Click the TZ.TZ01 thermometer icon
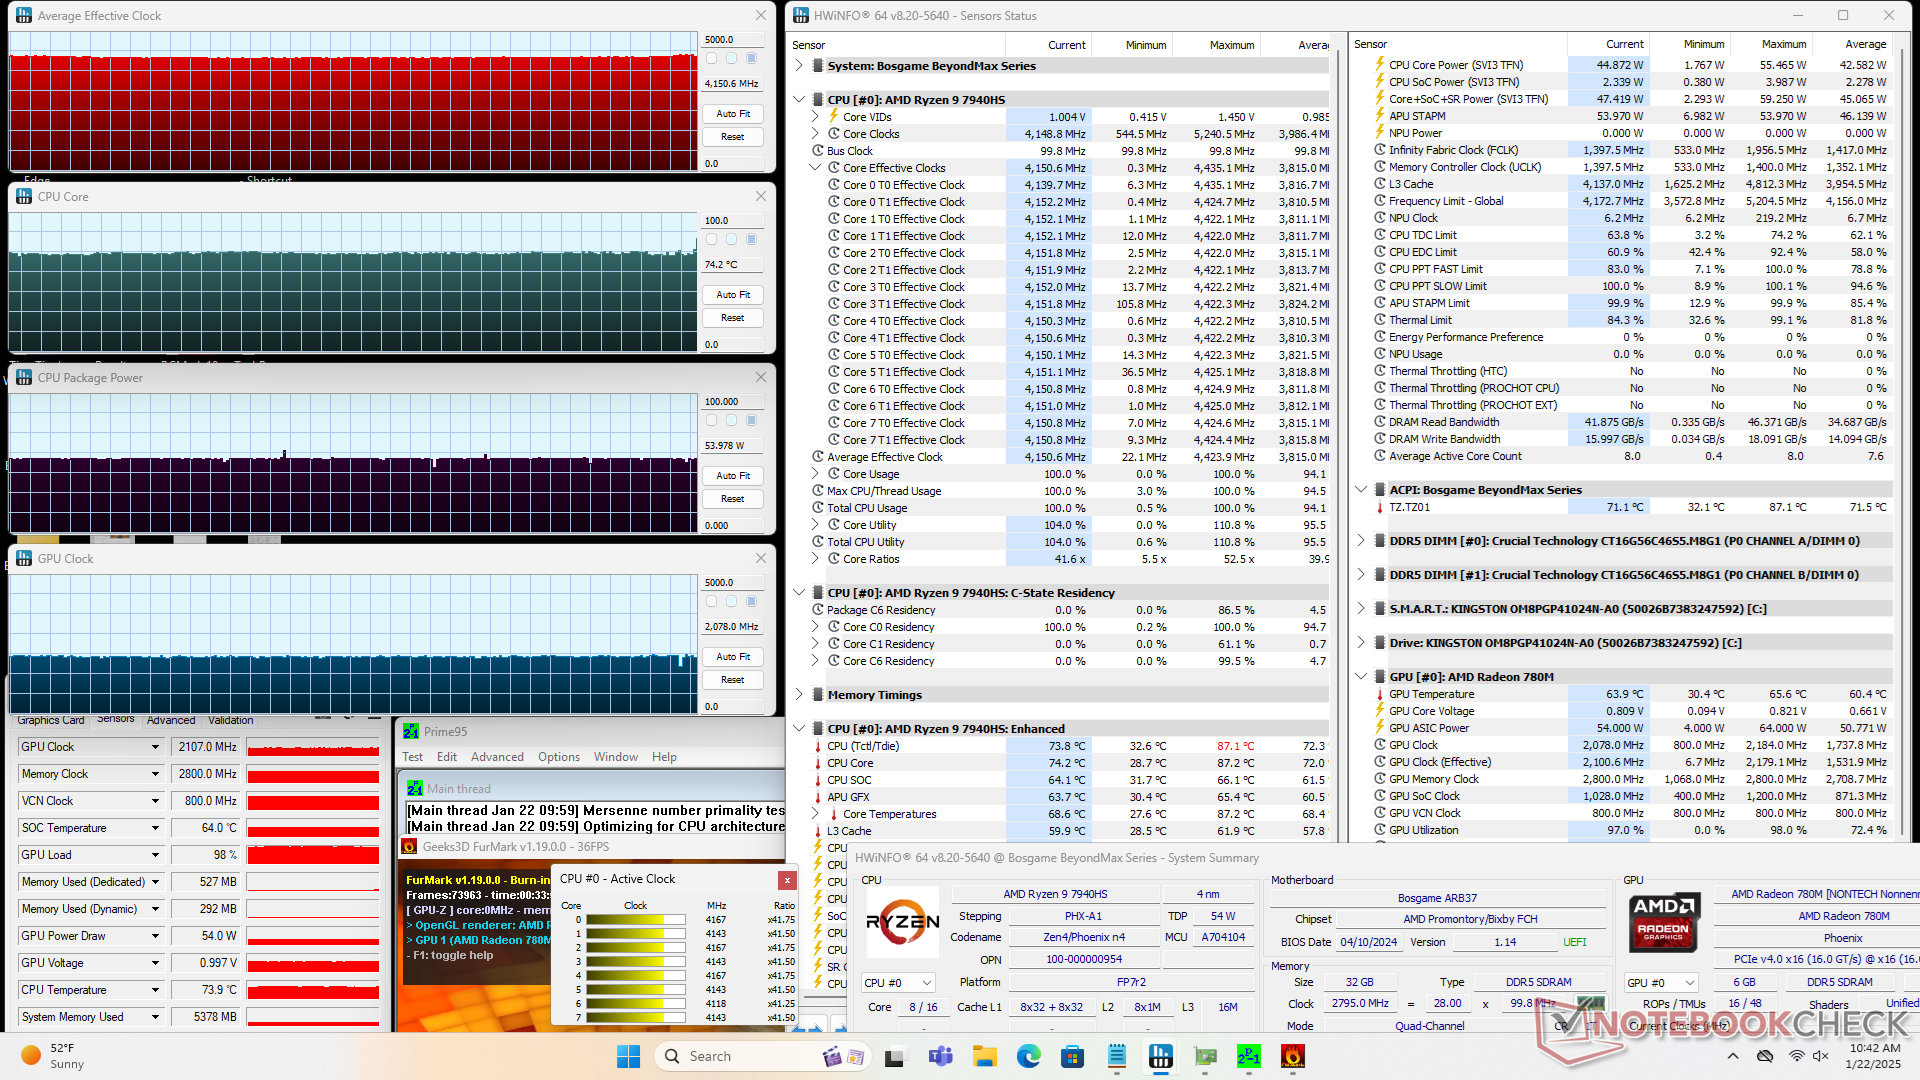Image resolution: width=1920 pixels, height=1080 pixels. (x=1380, y=507)
